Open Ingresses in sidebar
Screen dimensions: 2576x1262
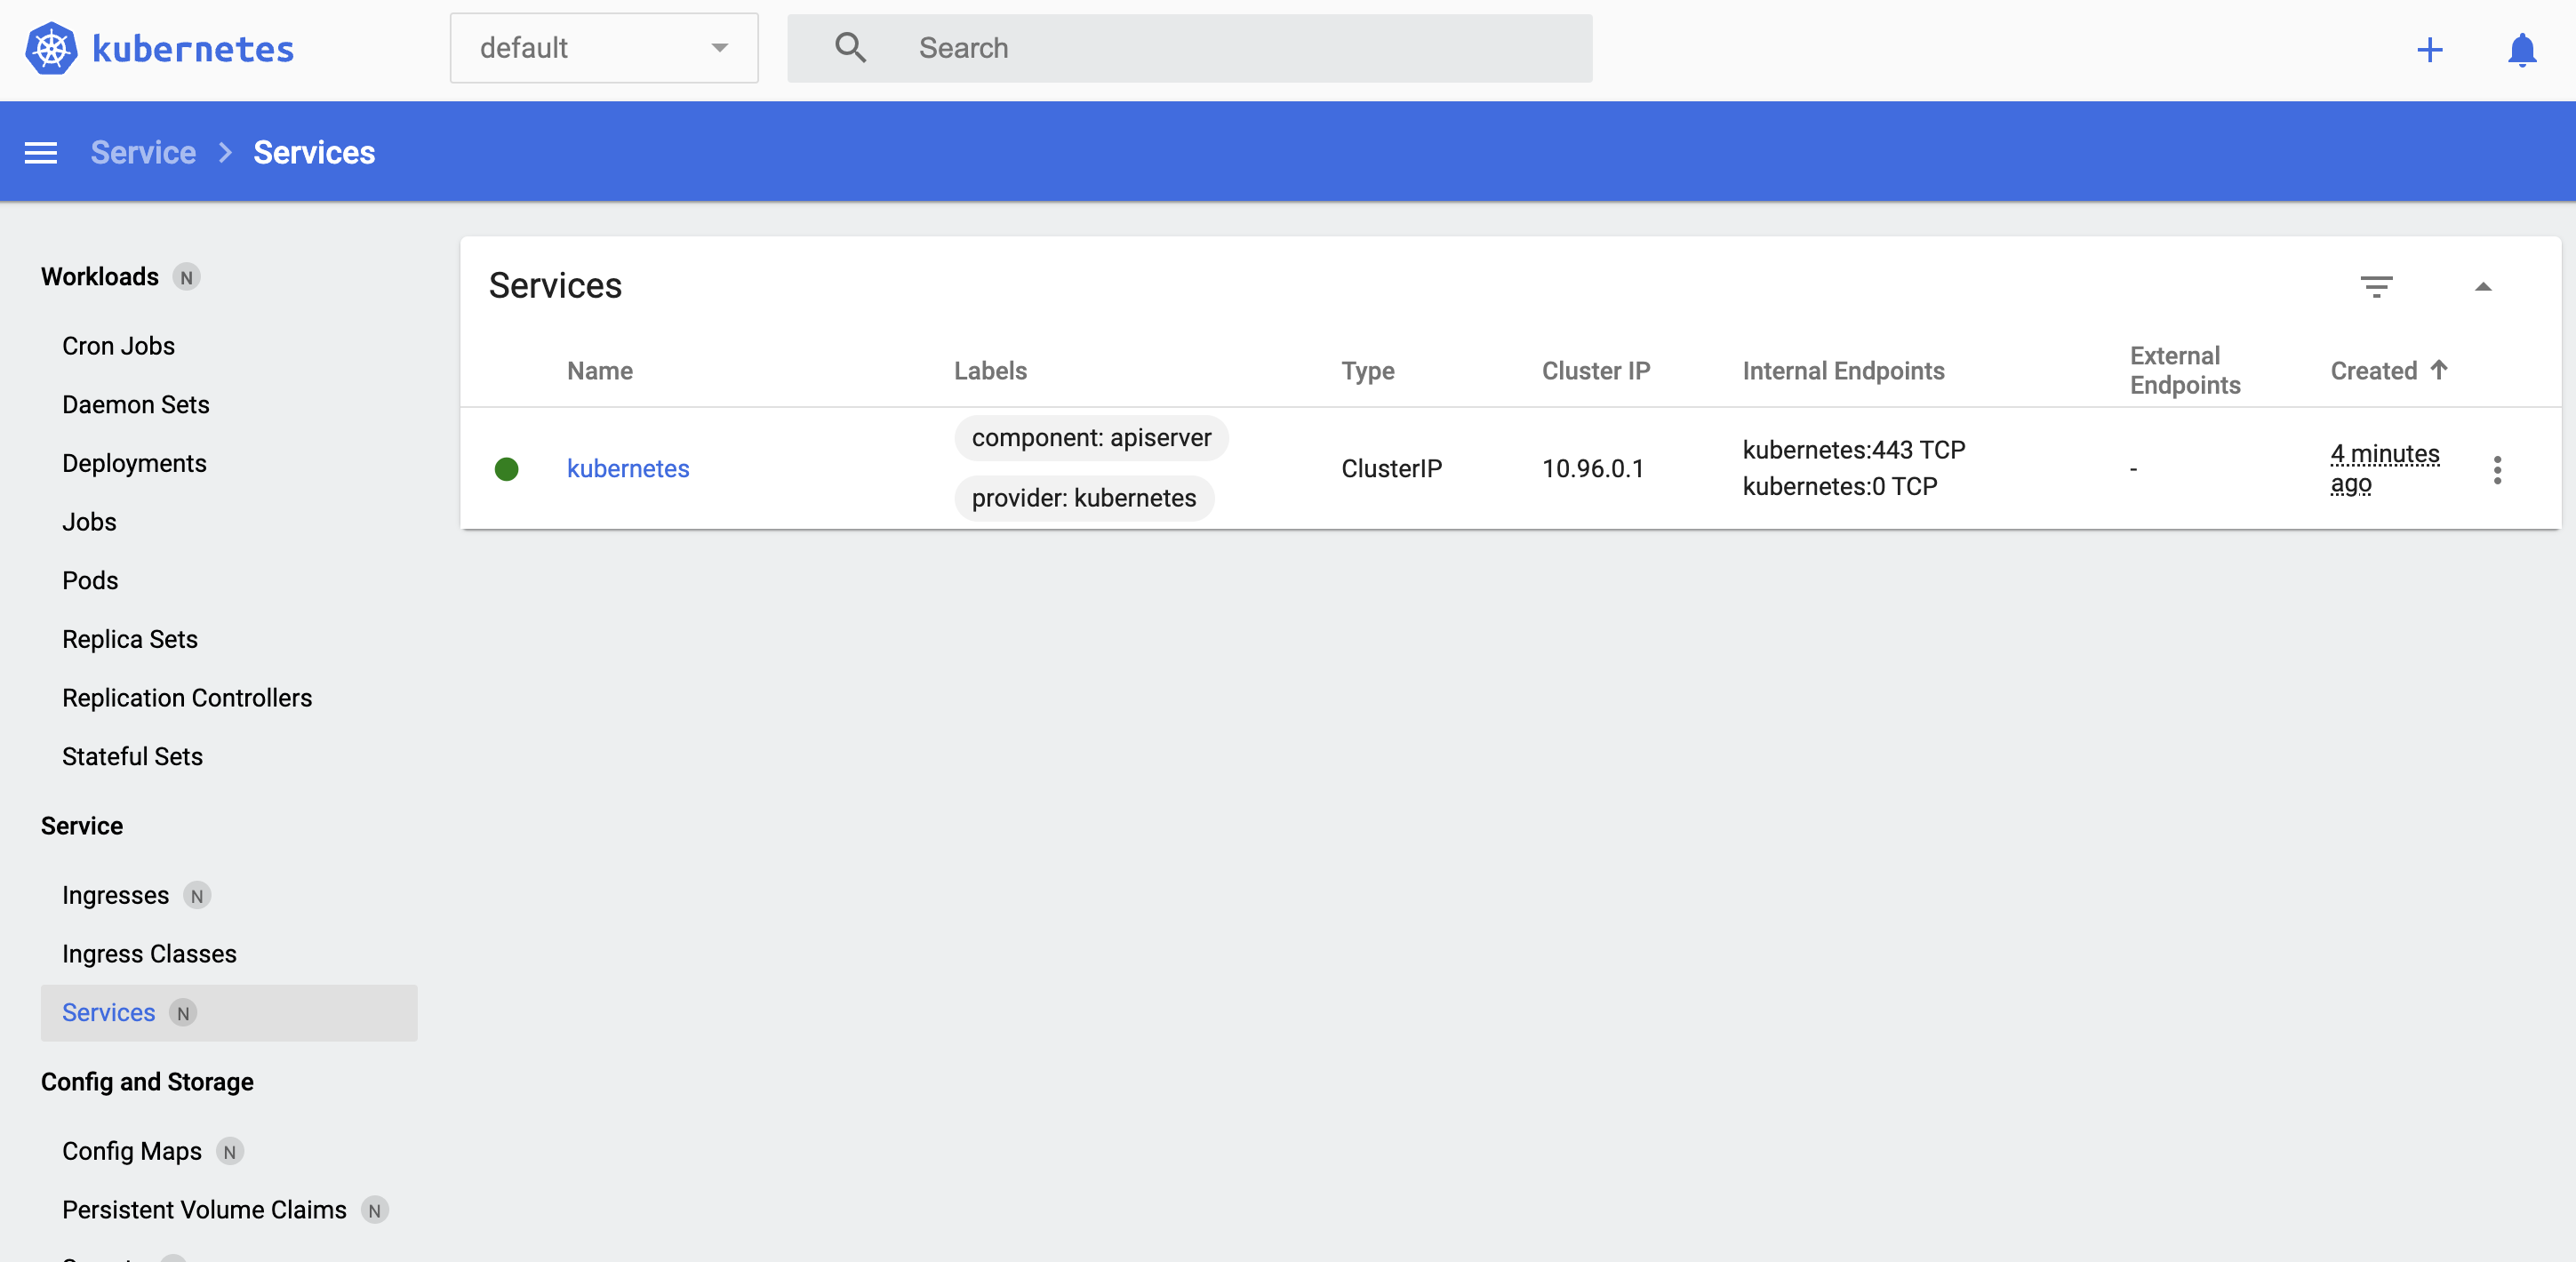[x=115, y=896]
